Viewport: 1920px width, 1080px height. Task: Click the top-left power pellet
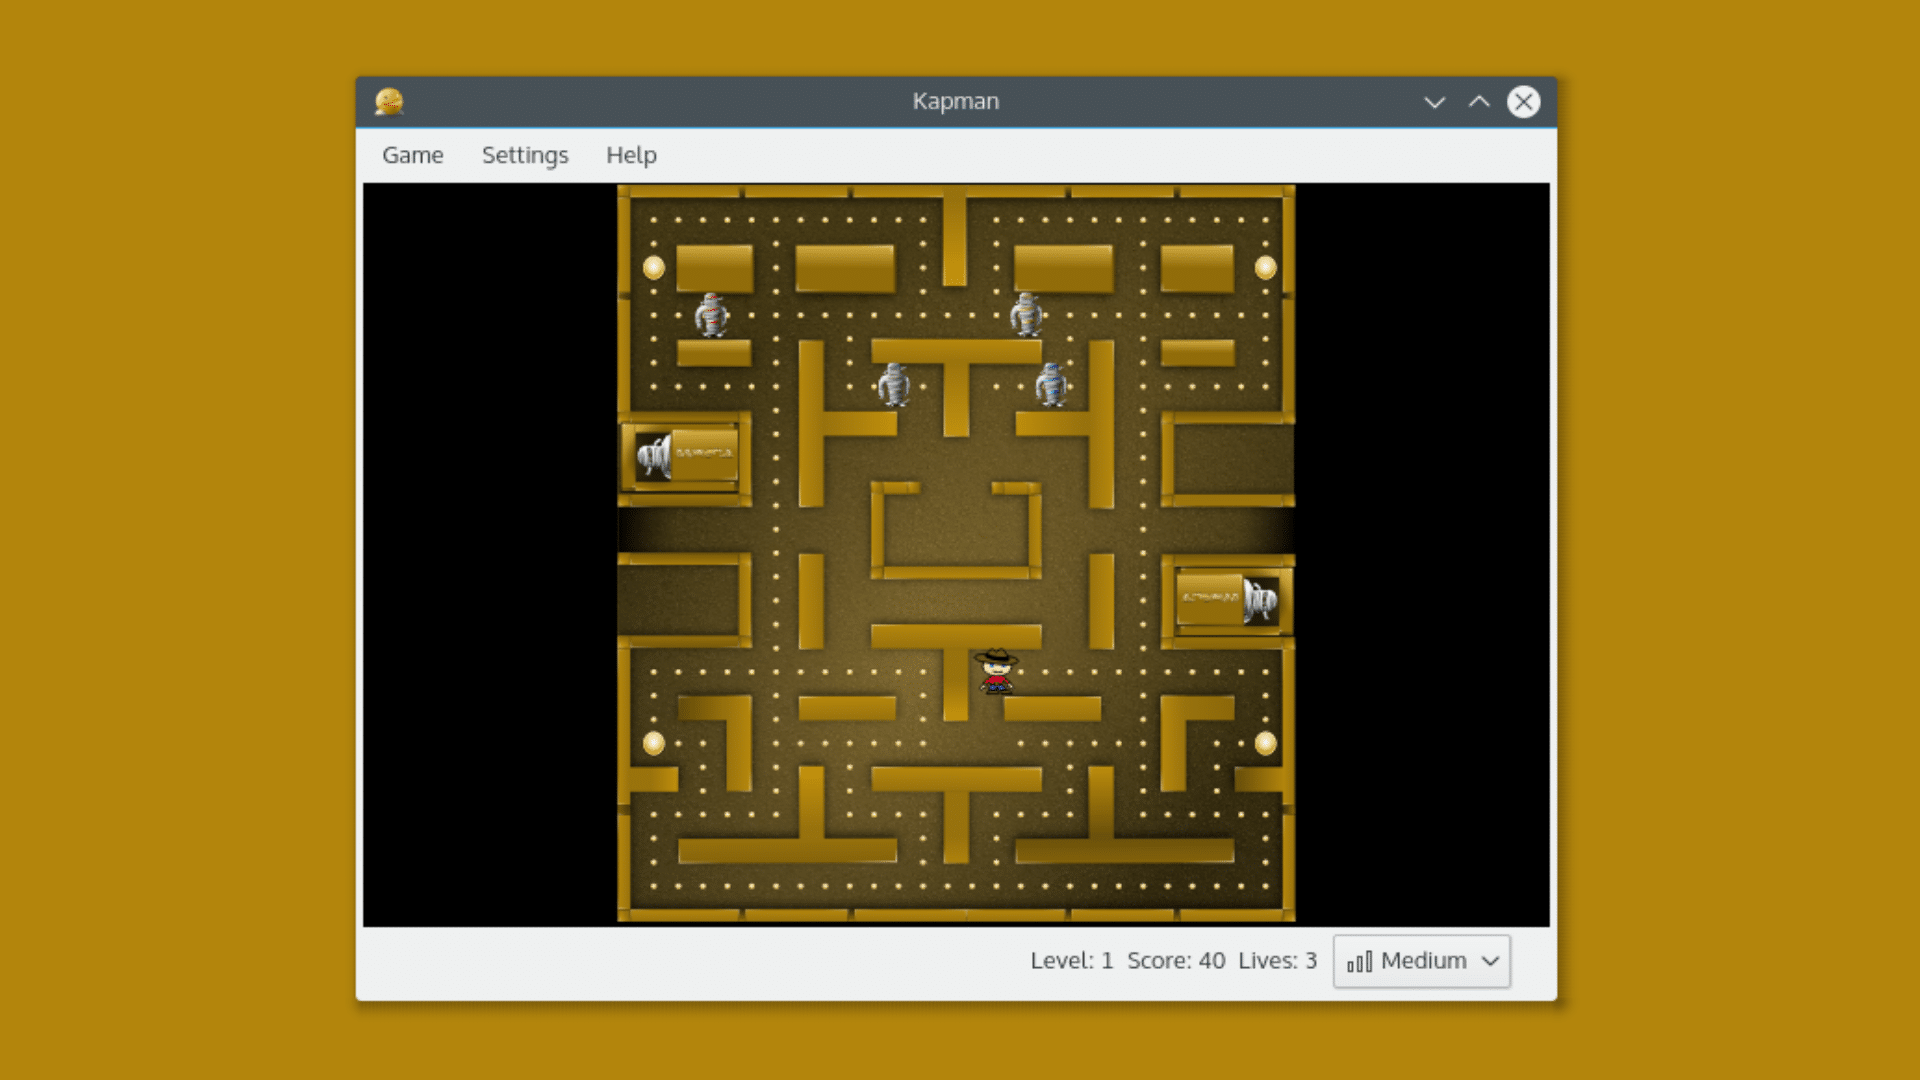654,267
